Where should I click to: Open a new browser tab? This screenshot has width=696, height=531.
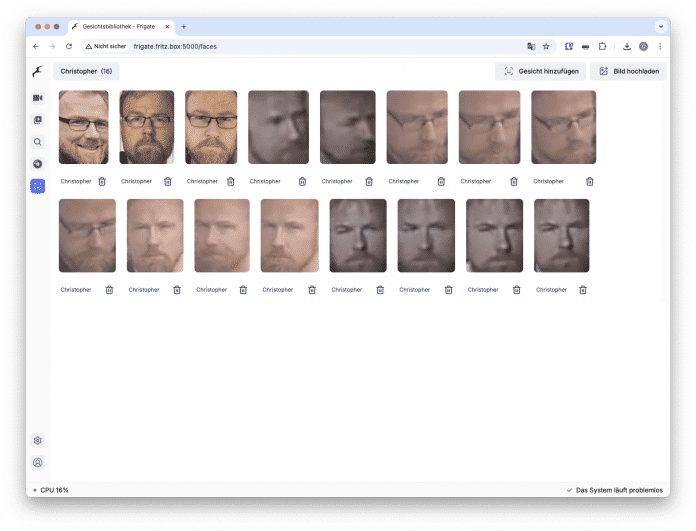tap(184, 27)
